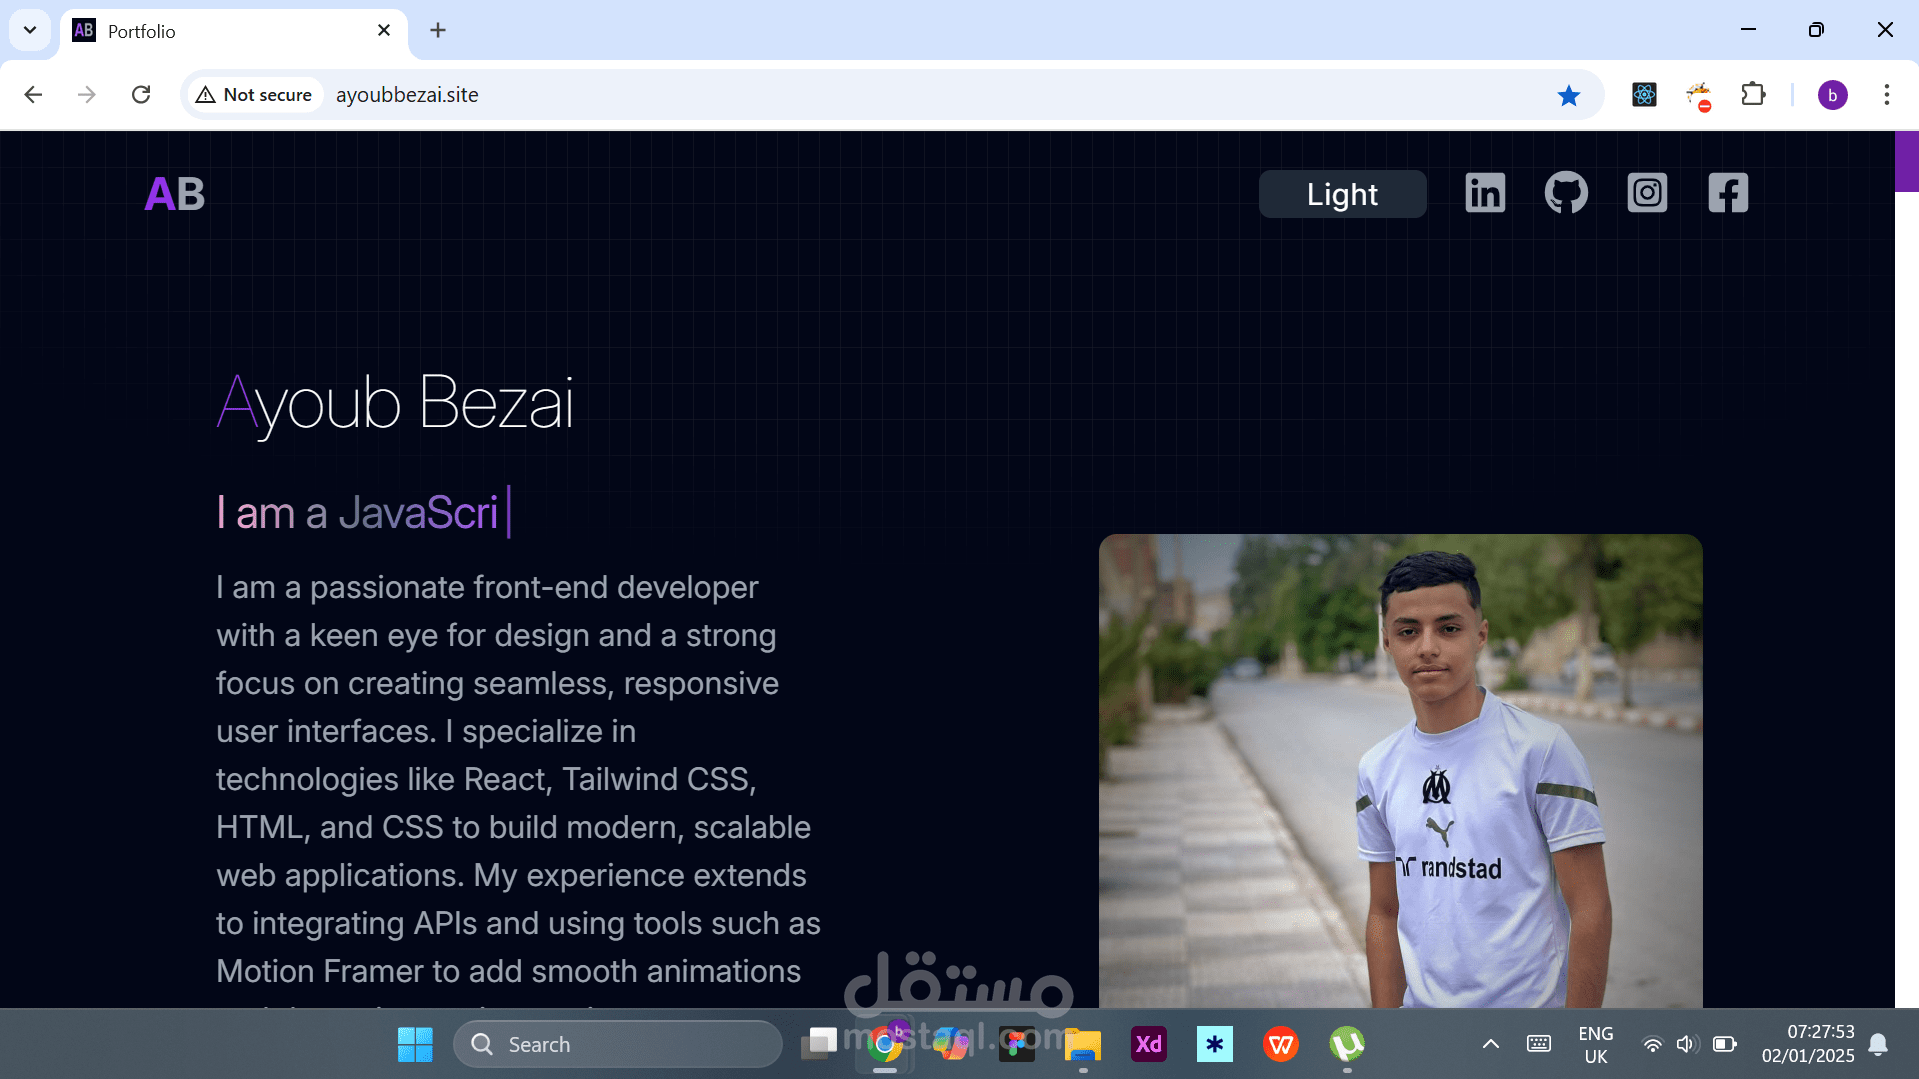Screen dimensions: 1919x1079
Task: Click the Not secure site info chip
Action: pos(254,95)
